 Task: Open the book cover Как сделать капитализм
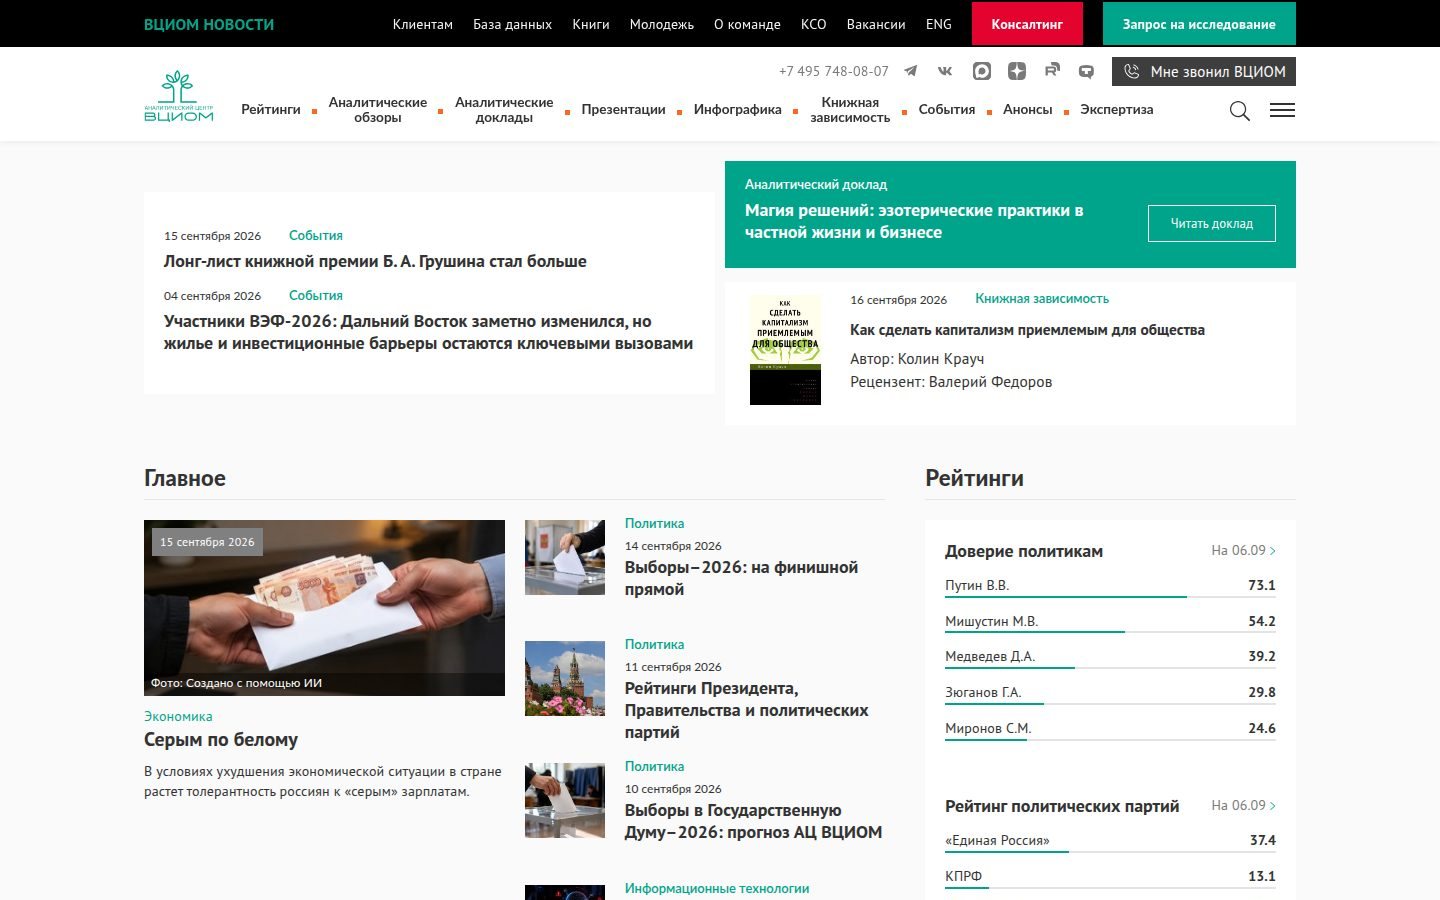[x=785, y=349]
